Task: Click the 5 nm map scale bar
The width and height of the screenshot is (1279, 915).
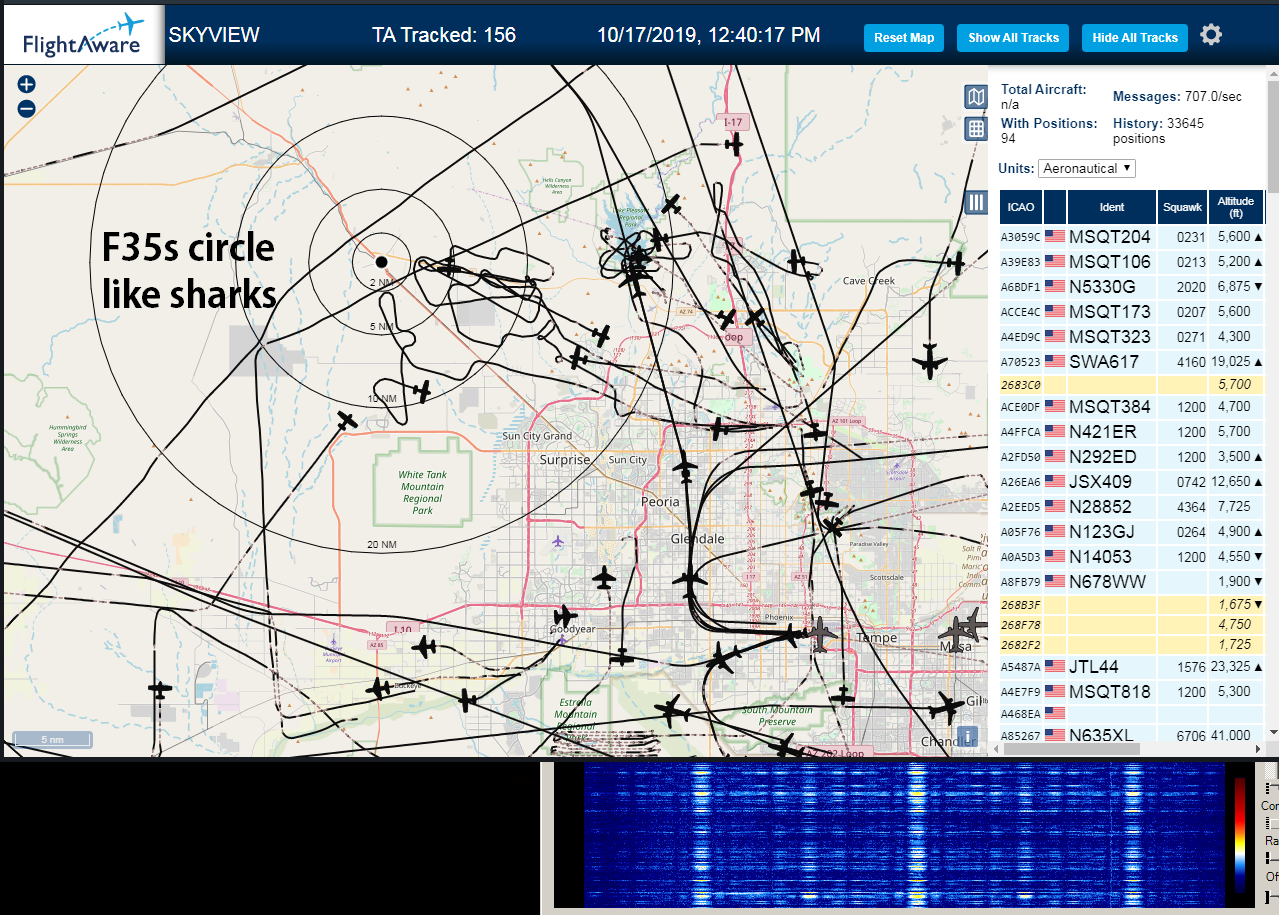Action: [x=52, y=740]
